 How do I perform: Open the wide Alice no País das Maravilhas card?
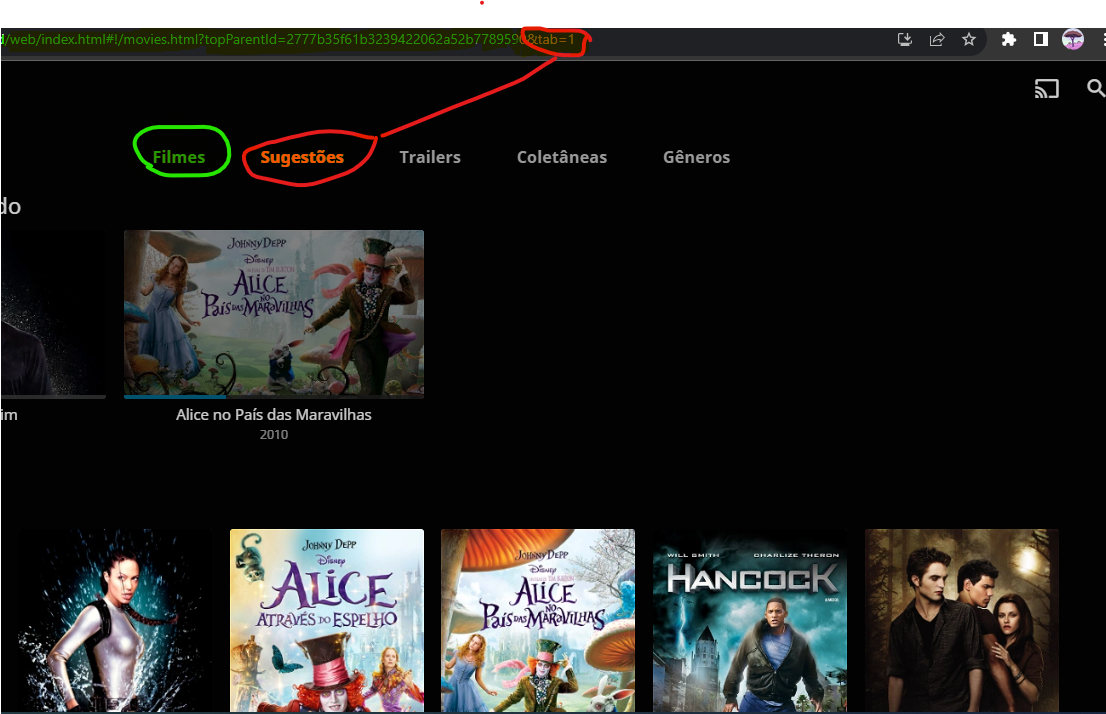click(274, 314)
